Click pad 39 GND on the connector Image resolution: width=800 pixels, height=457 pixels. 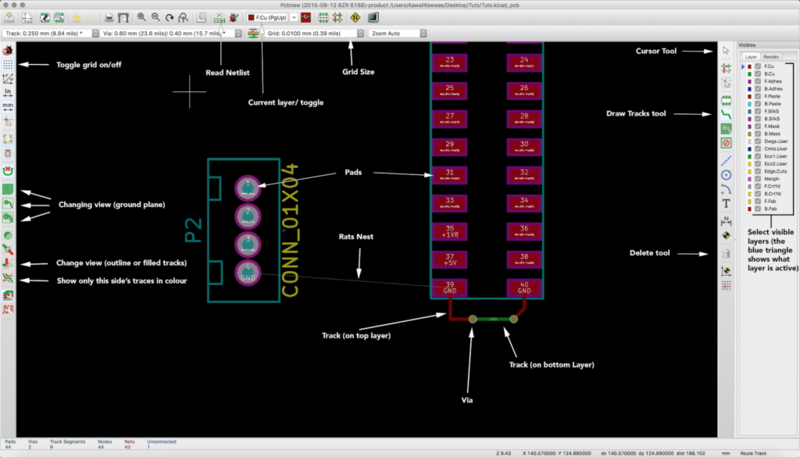[x=449, y=288]
